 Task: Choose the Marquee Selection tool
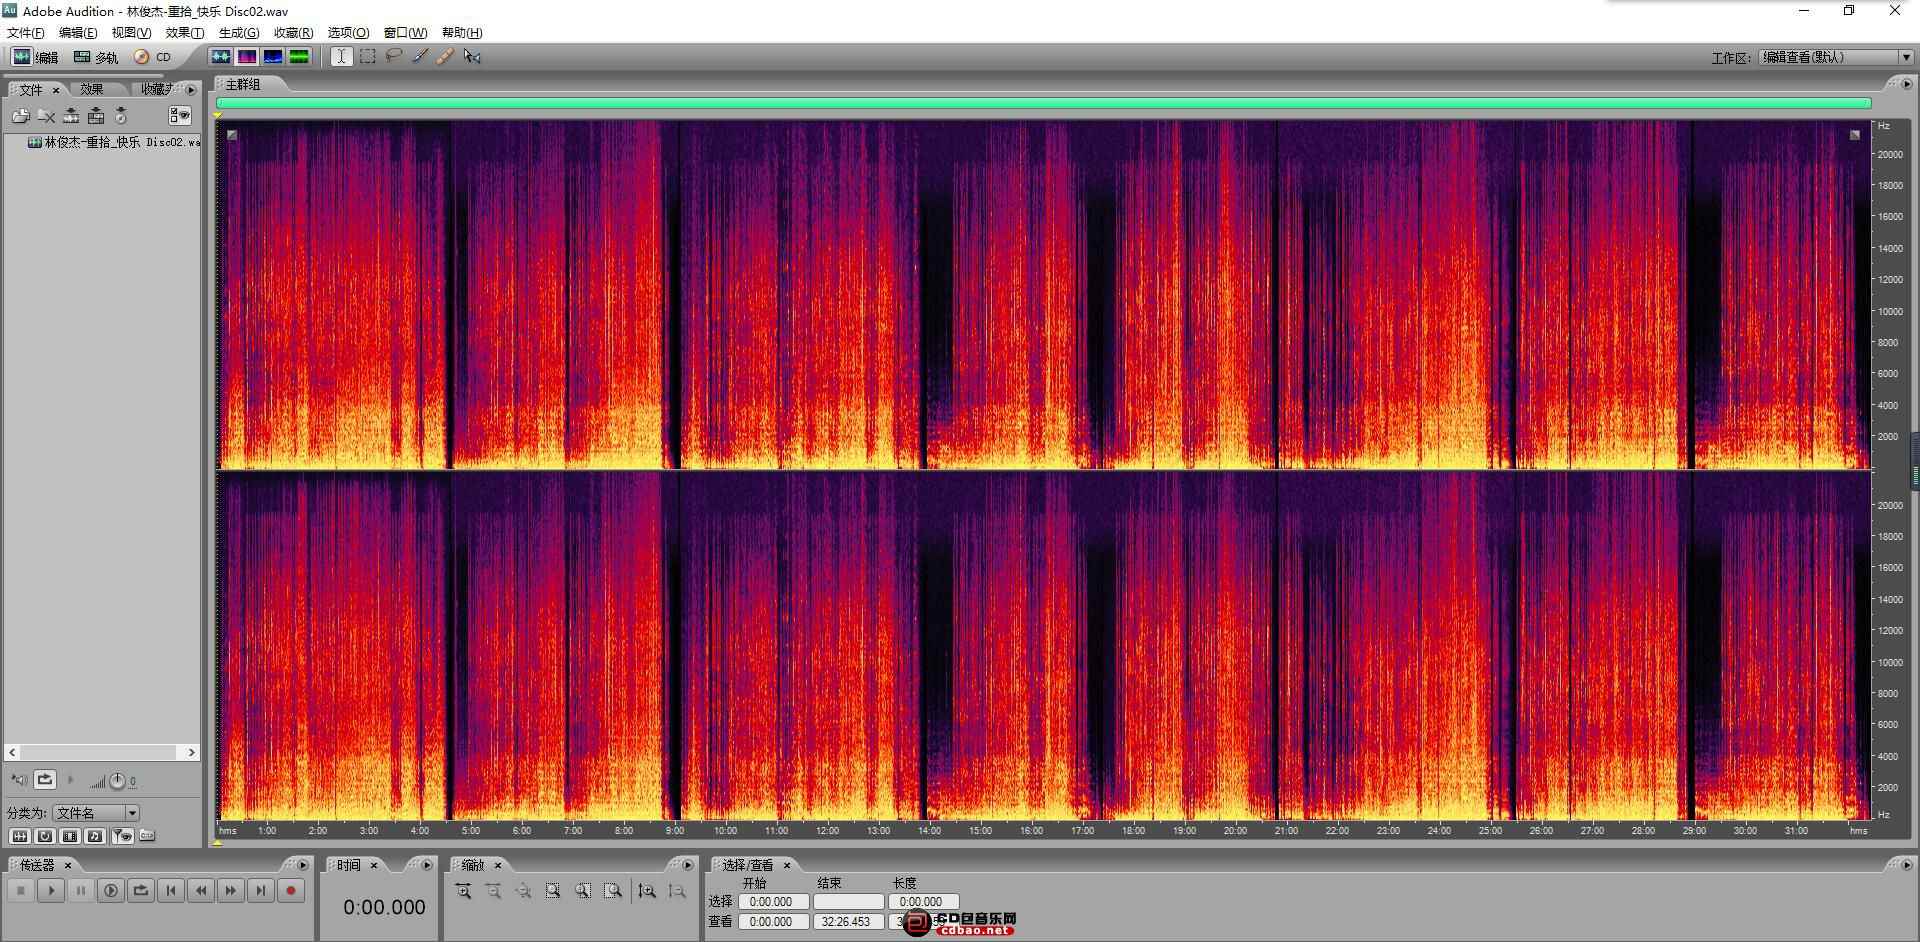(x=367, y=57)
